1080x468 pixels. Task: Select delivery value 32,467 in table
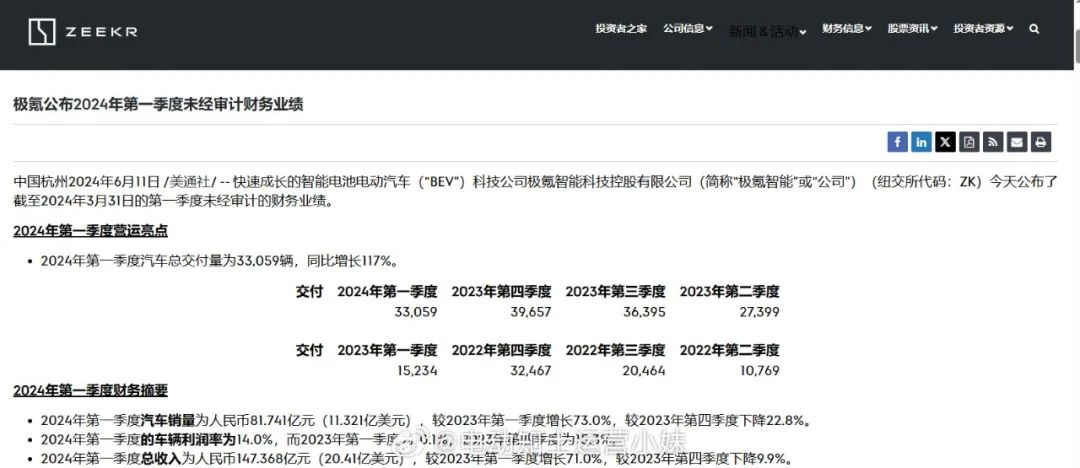click(530, 371)
